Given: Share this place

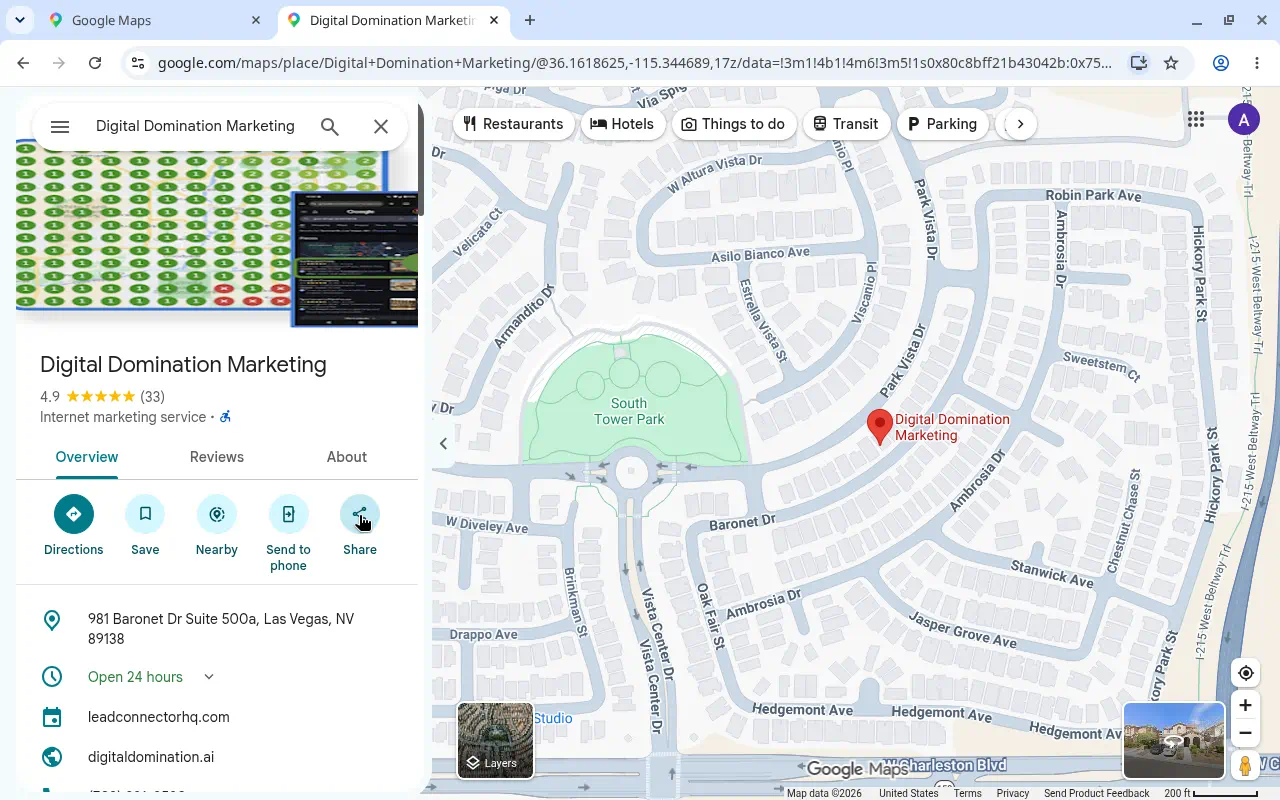Looking at the screenshot, I should click(x=360, y=526).
